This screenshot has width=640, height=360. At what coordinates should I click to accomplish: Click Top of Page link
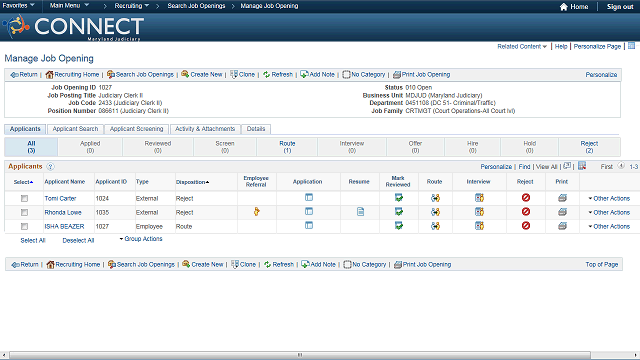coord(602,264)
